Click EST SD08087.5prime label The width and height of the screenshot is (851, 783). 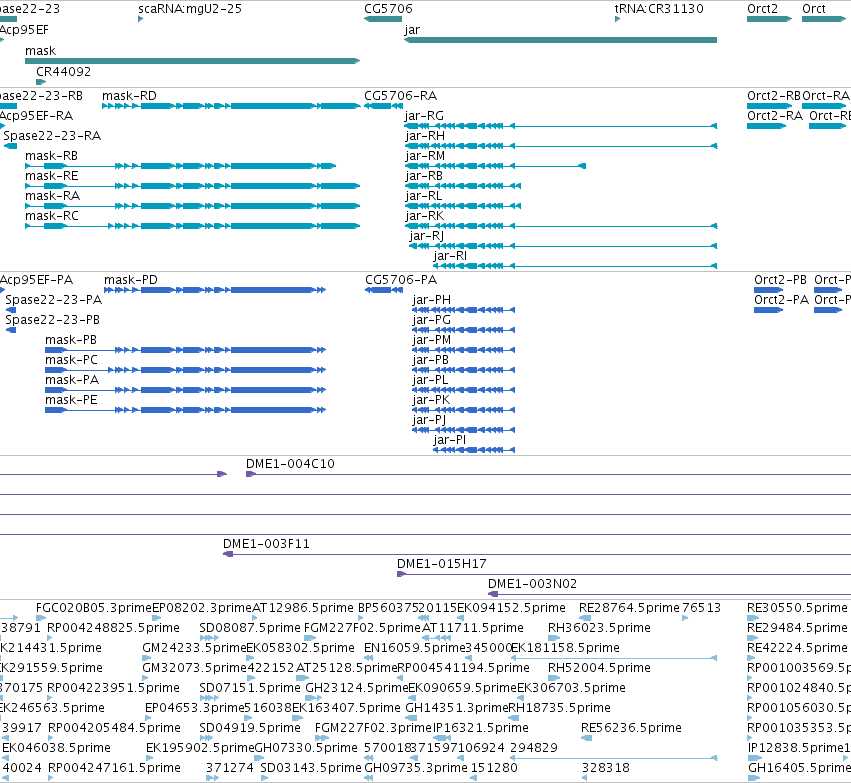click(250, 628)
